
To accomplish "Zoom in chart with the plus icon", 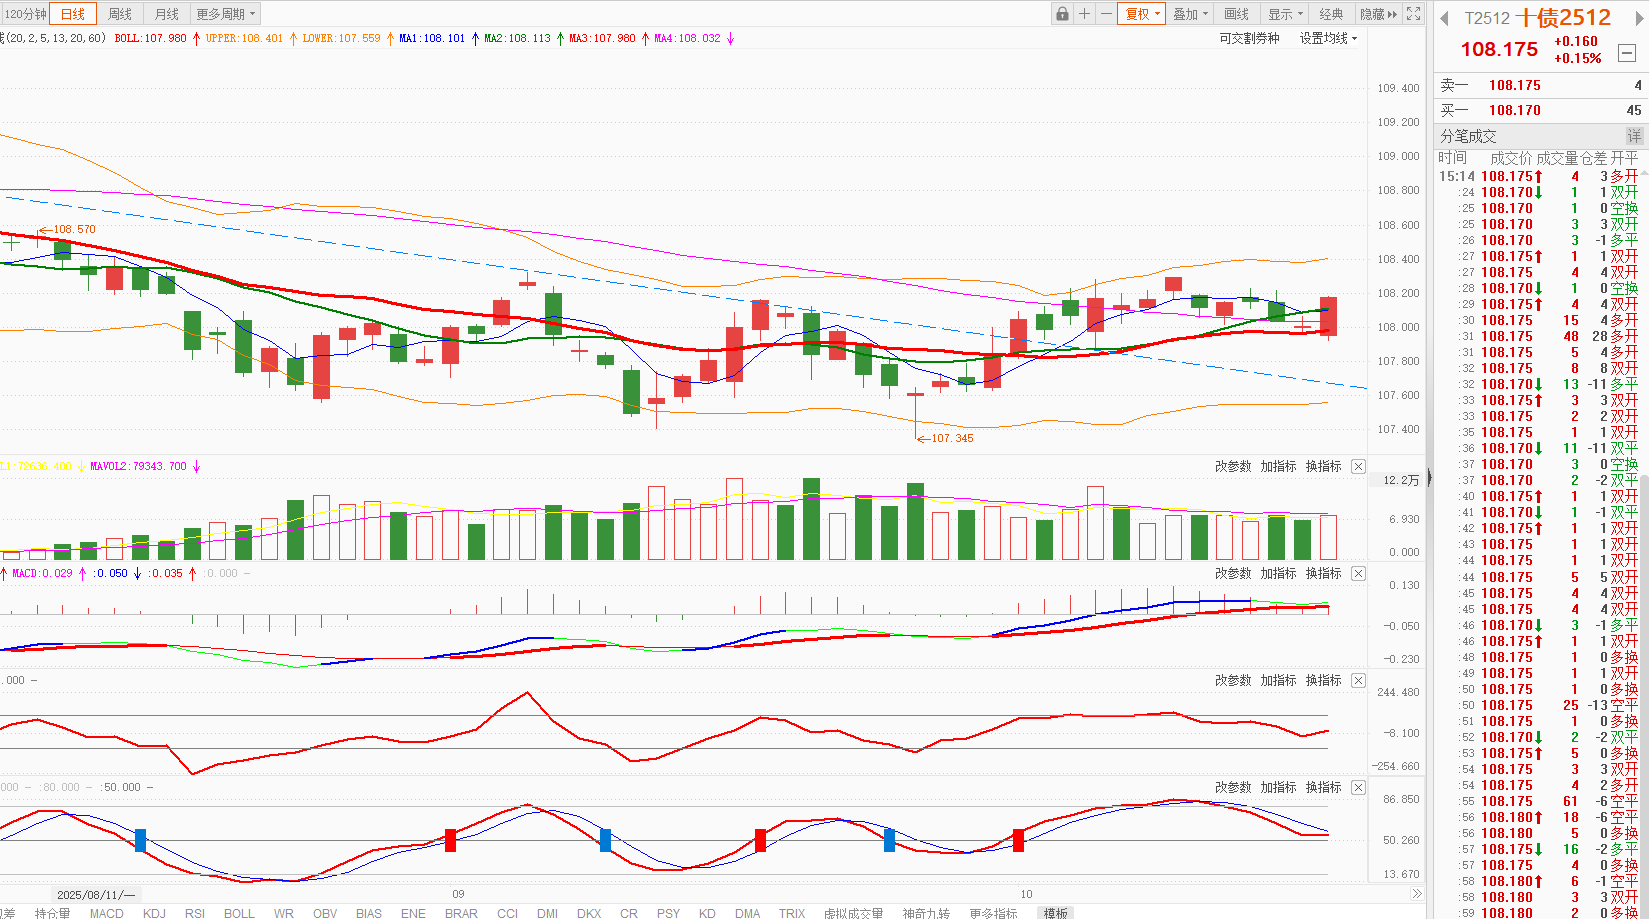I will tap(1084, 14).
